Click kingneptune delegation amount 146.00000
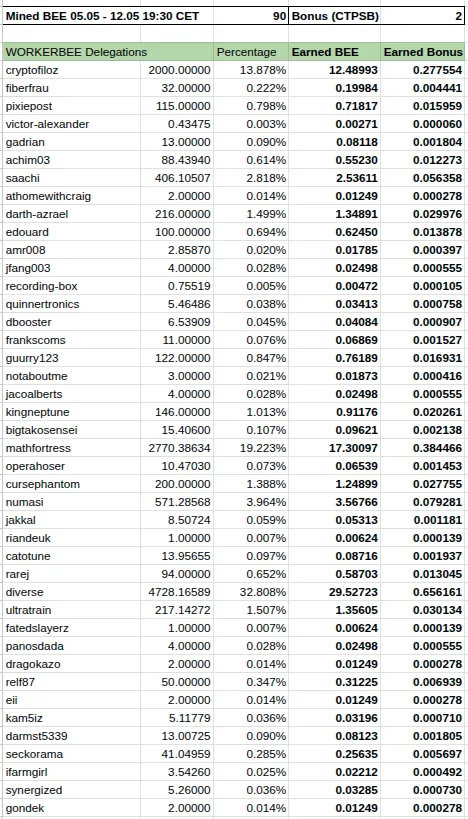Image resolution: width=468 pixels, height=819 pixels. (x=178, y=412)
